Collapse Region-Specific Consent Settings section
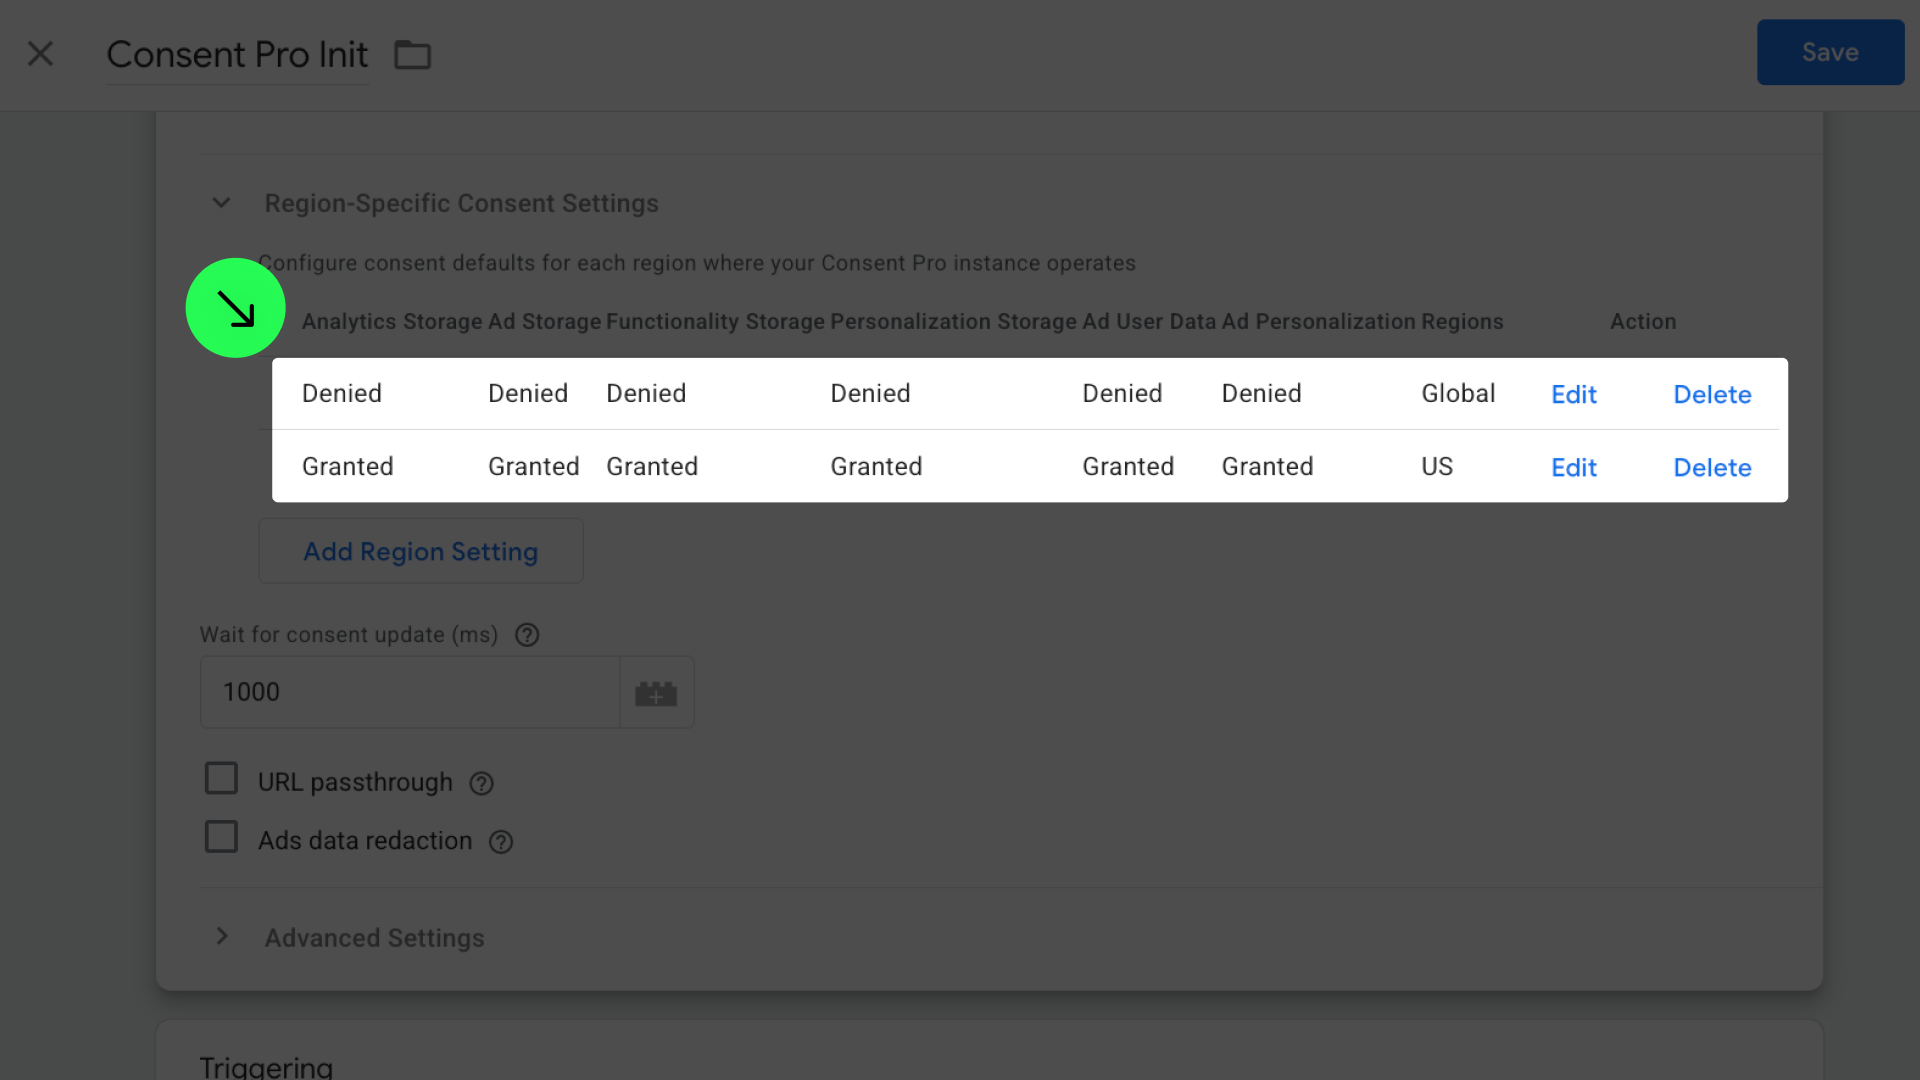The image size is (1920, 1080). (222, 203)
